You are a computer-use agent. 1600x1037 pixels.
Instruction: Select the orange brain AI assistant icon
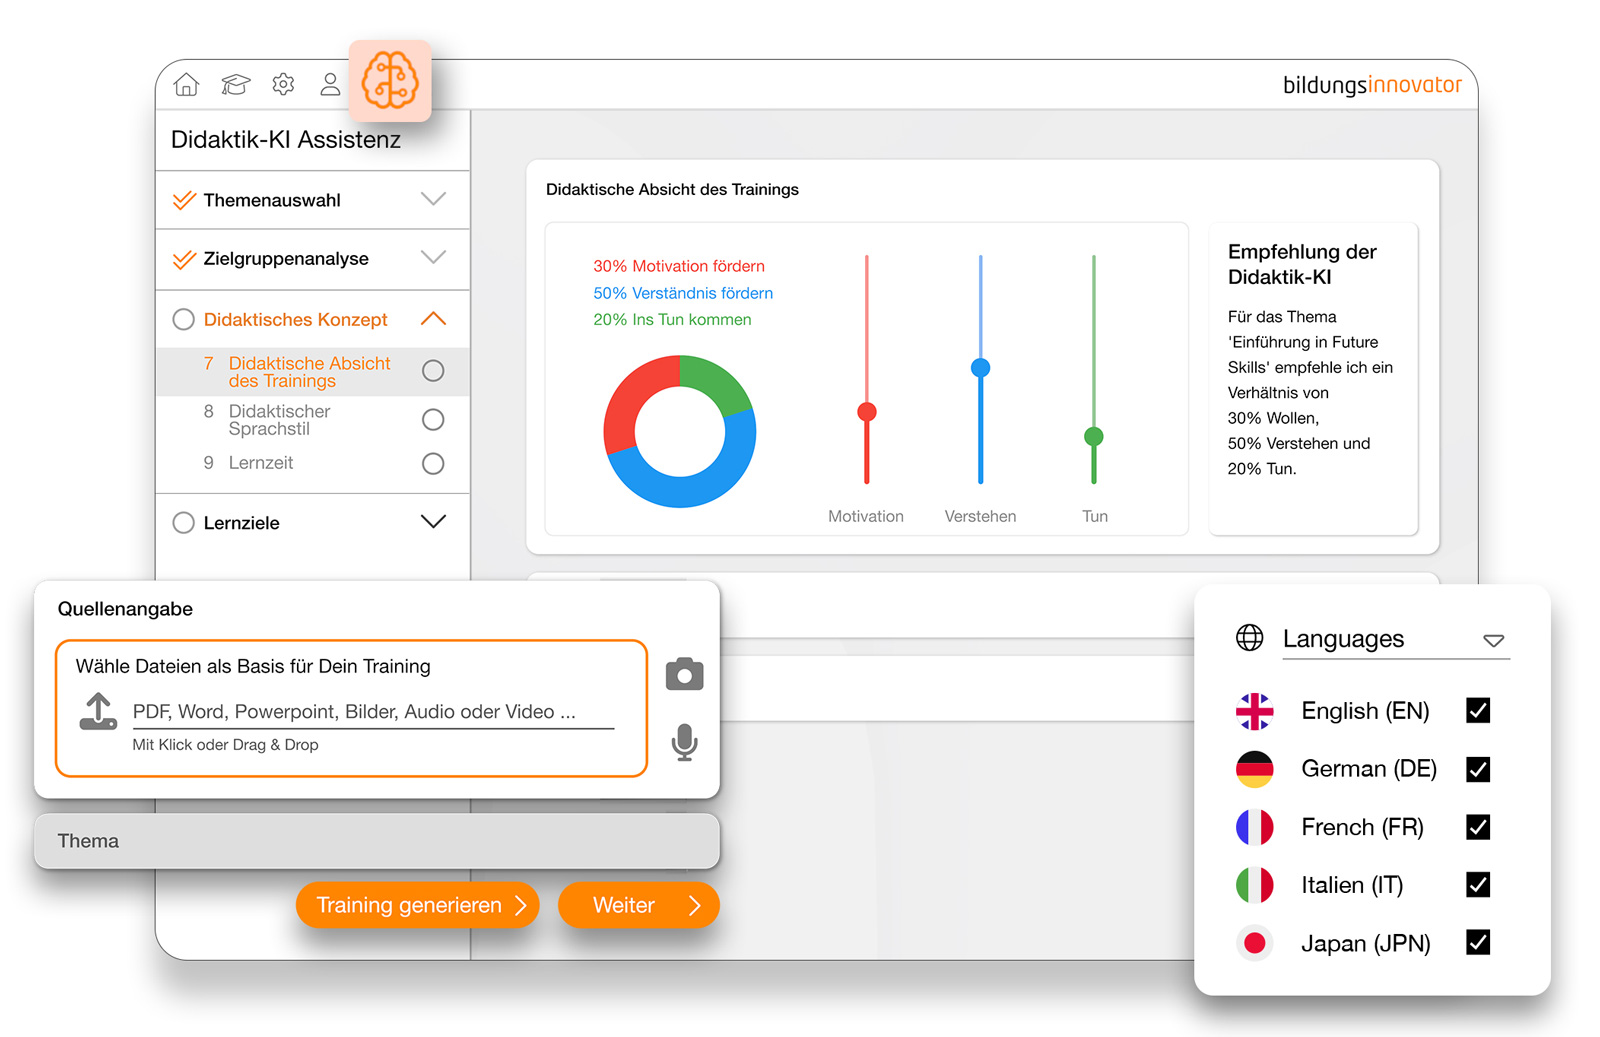coord(390,81)
